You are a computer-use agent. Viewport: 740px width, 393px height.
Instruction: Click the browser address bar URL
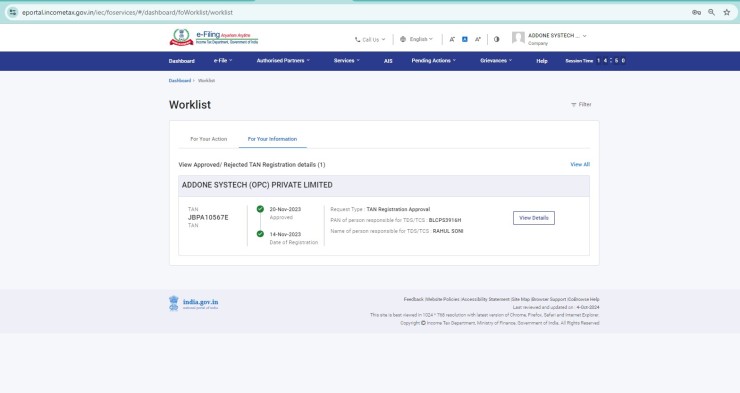click(127, 12)
